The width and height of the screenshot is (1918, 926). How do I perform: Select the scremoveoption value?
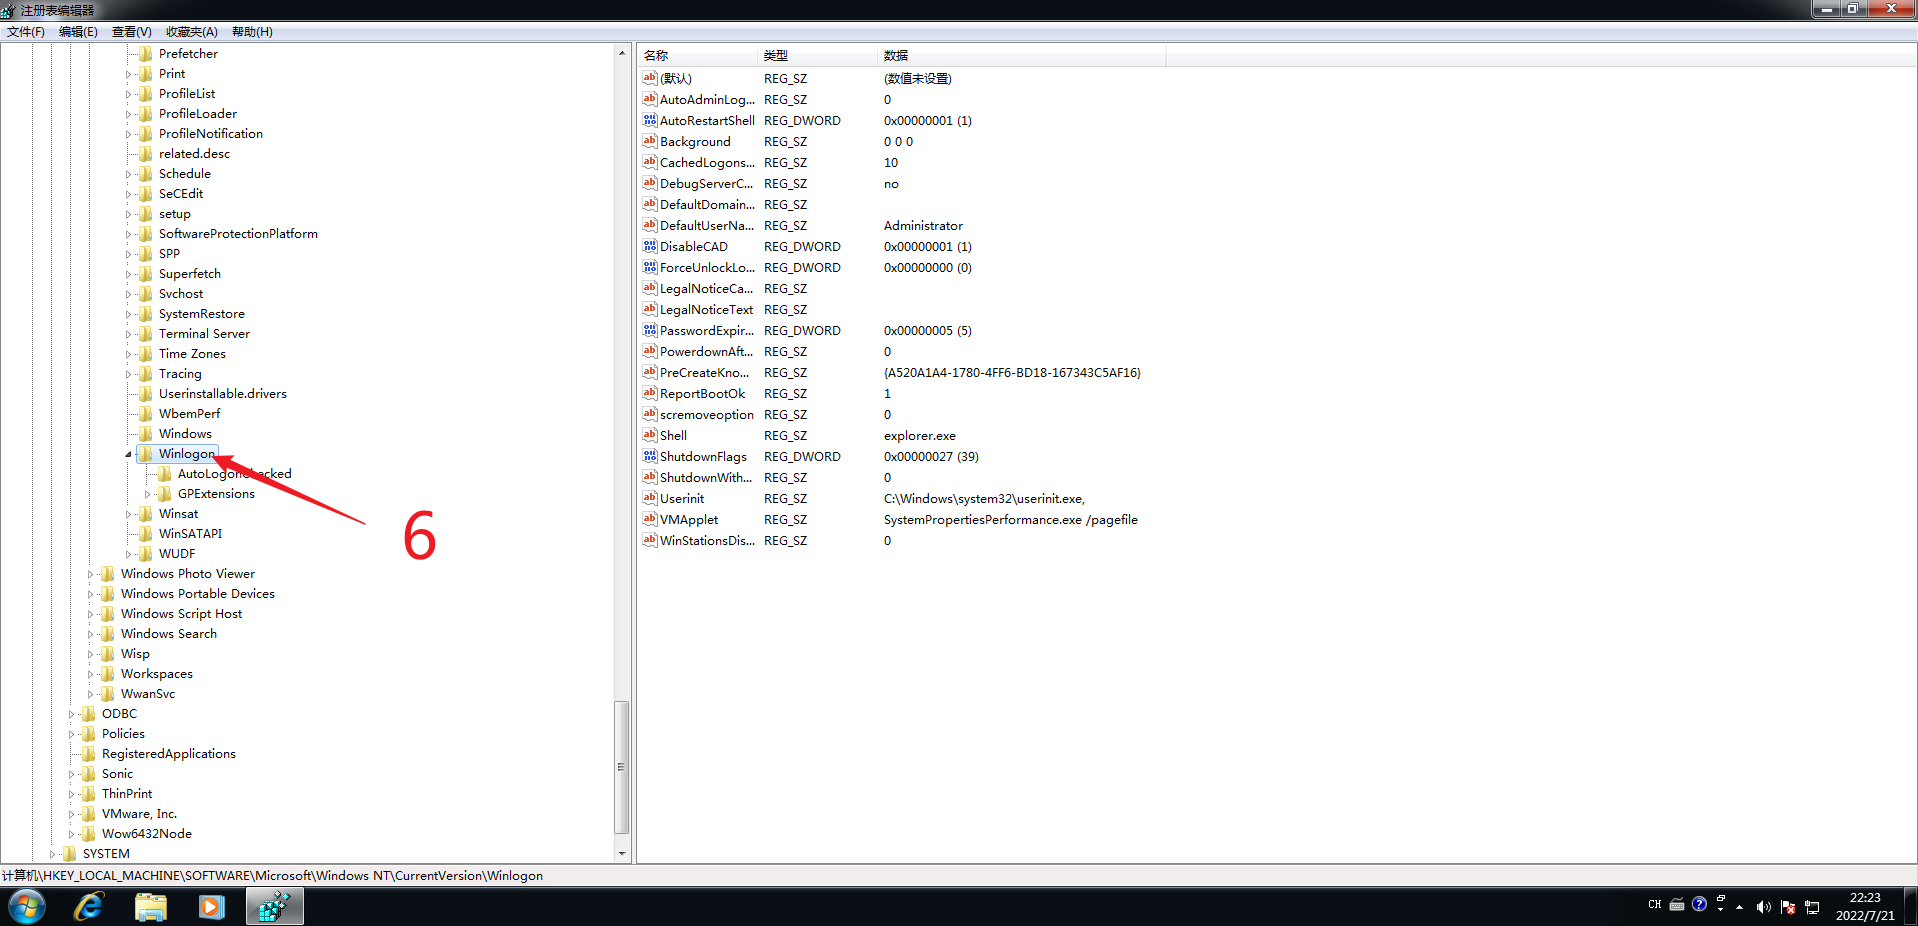(x=707, y=414)
